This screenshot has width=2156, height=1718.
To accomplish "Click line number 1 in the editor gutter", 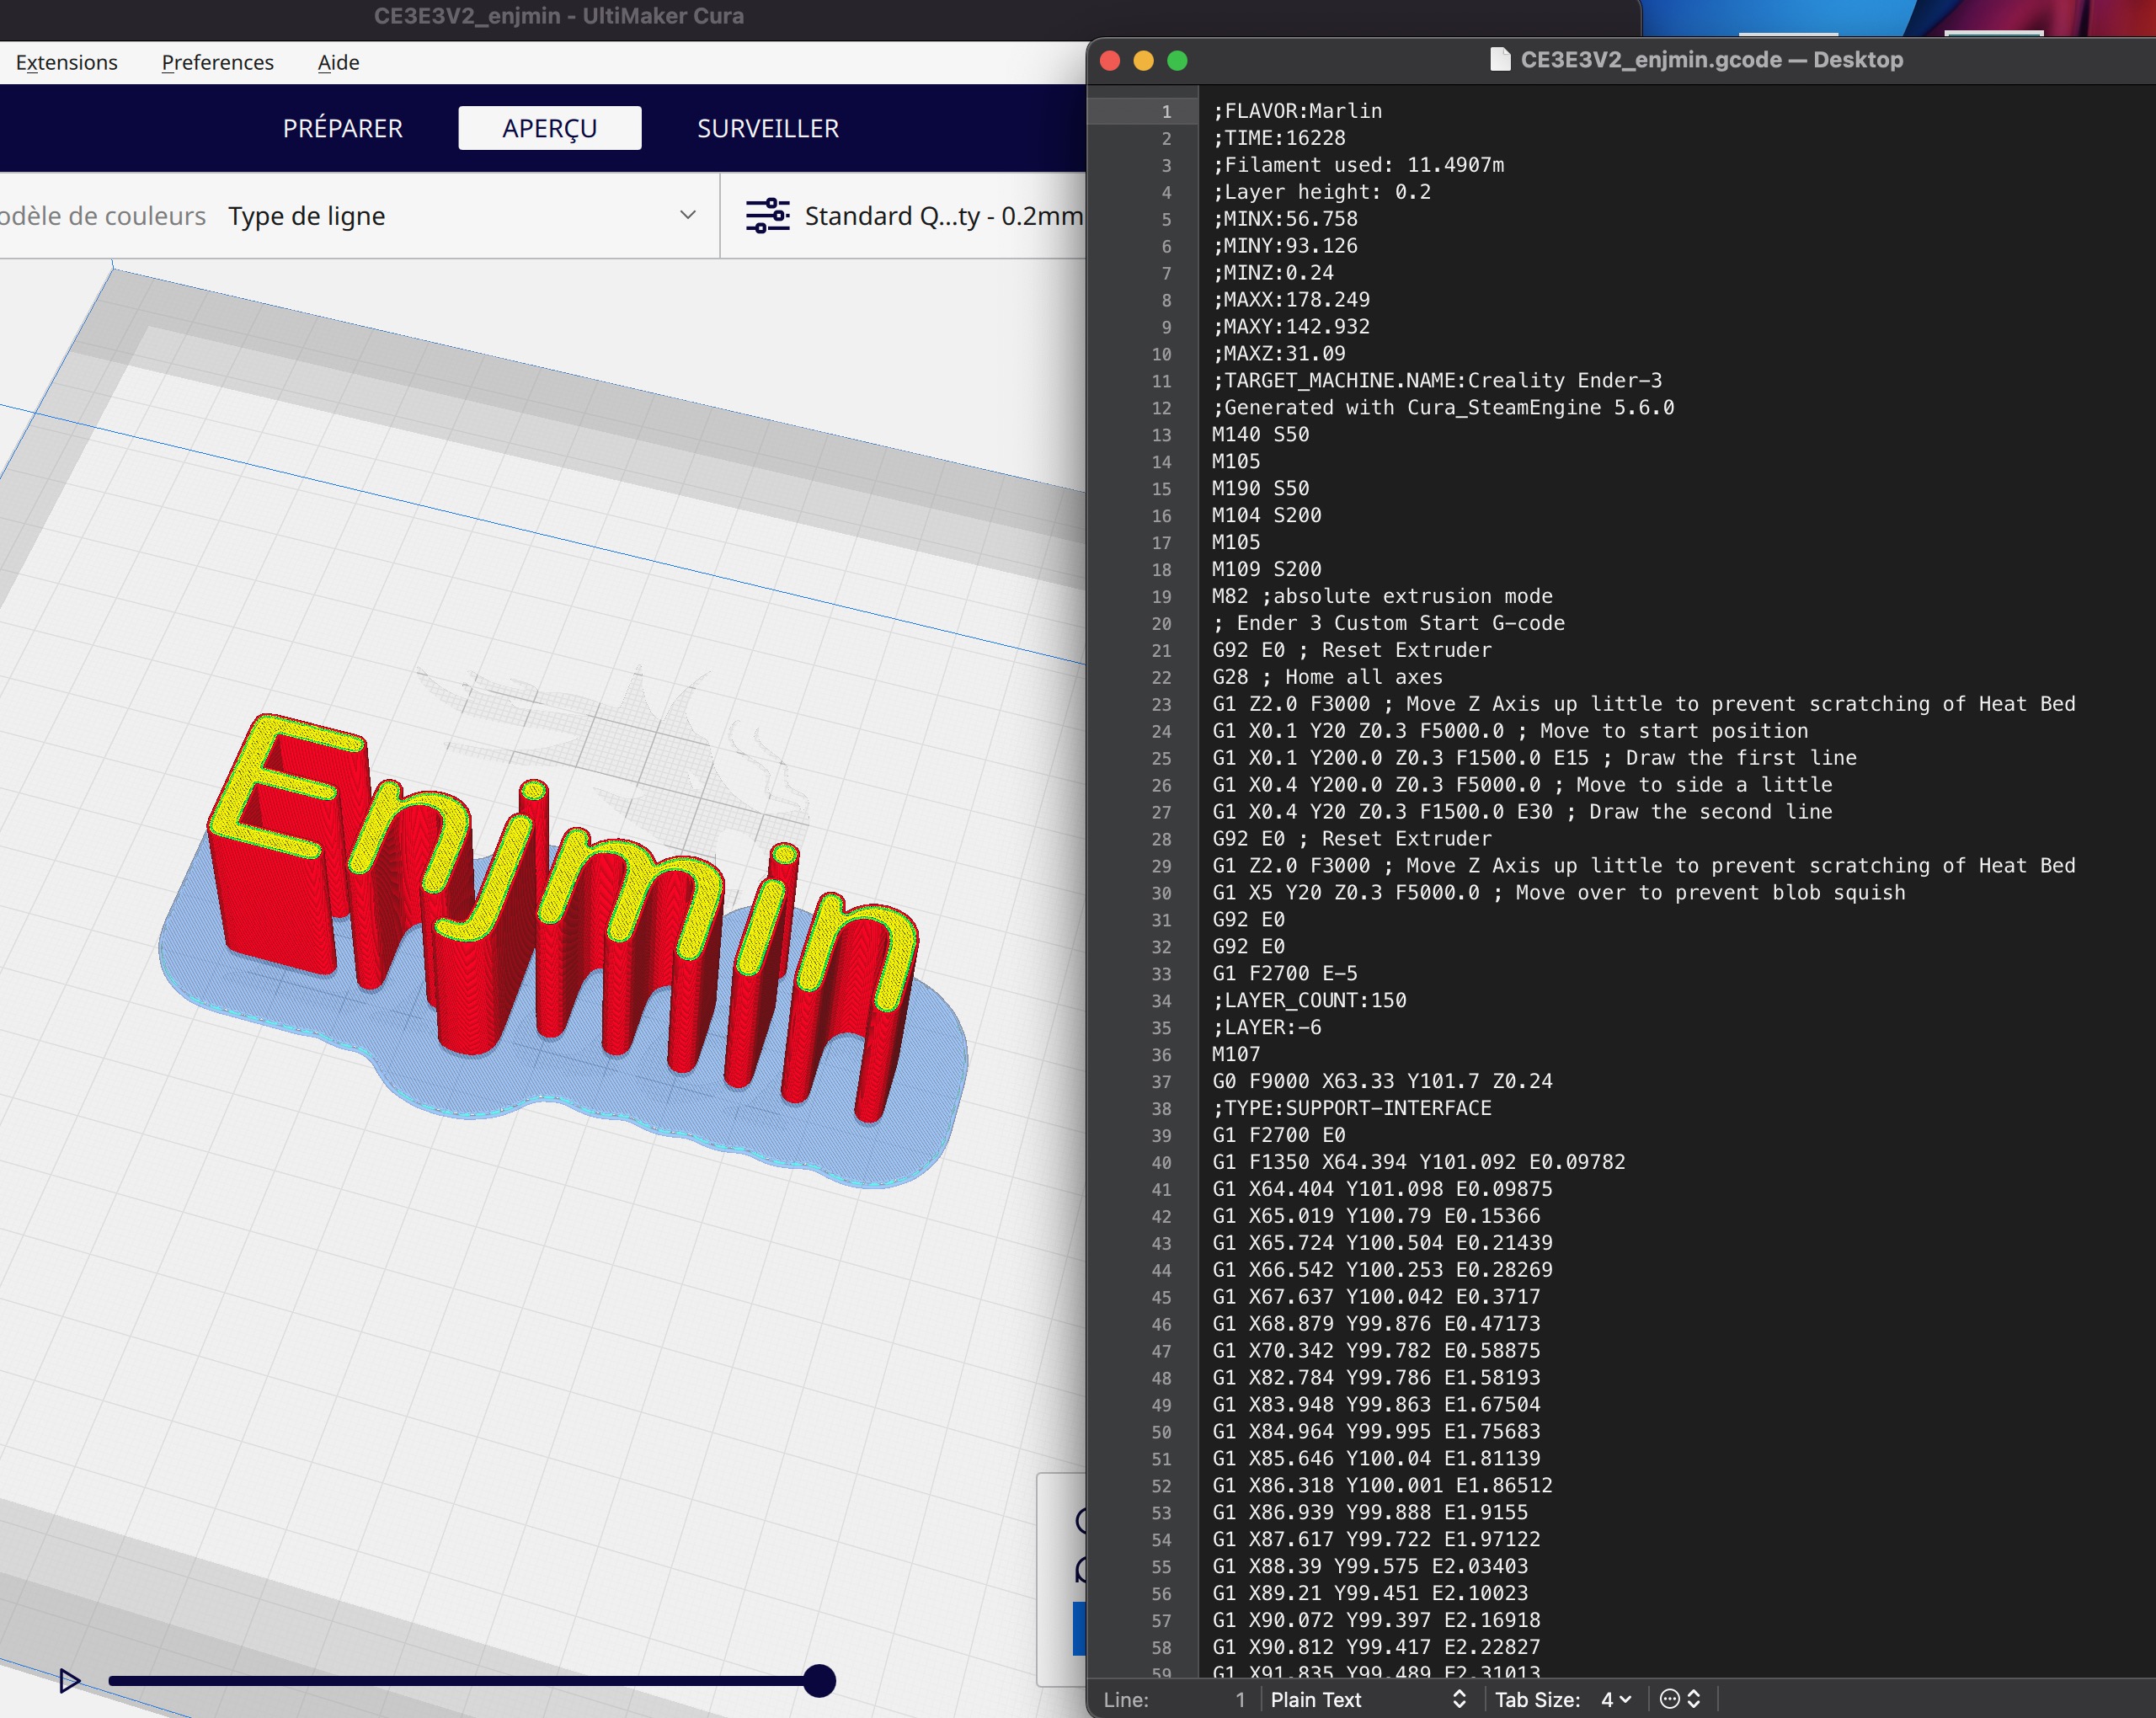I will pyautogui.click(x=1166, y=111).
